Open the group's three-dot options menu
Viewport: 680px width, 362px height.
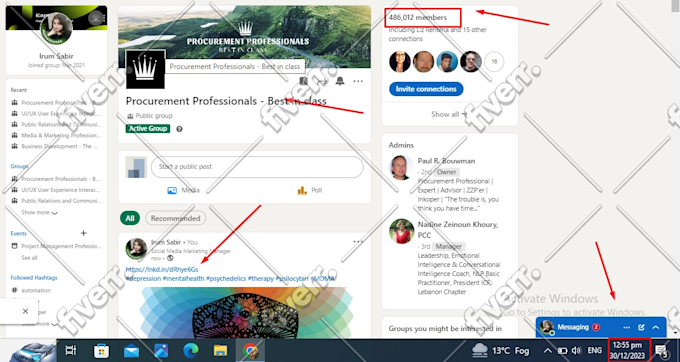tap(358, 81)
